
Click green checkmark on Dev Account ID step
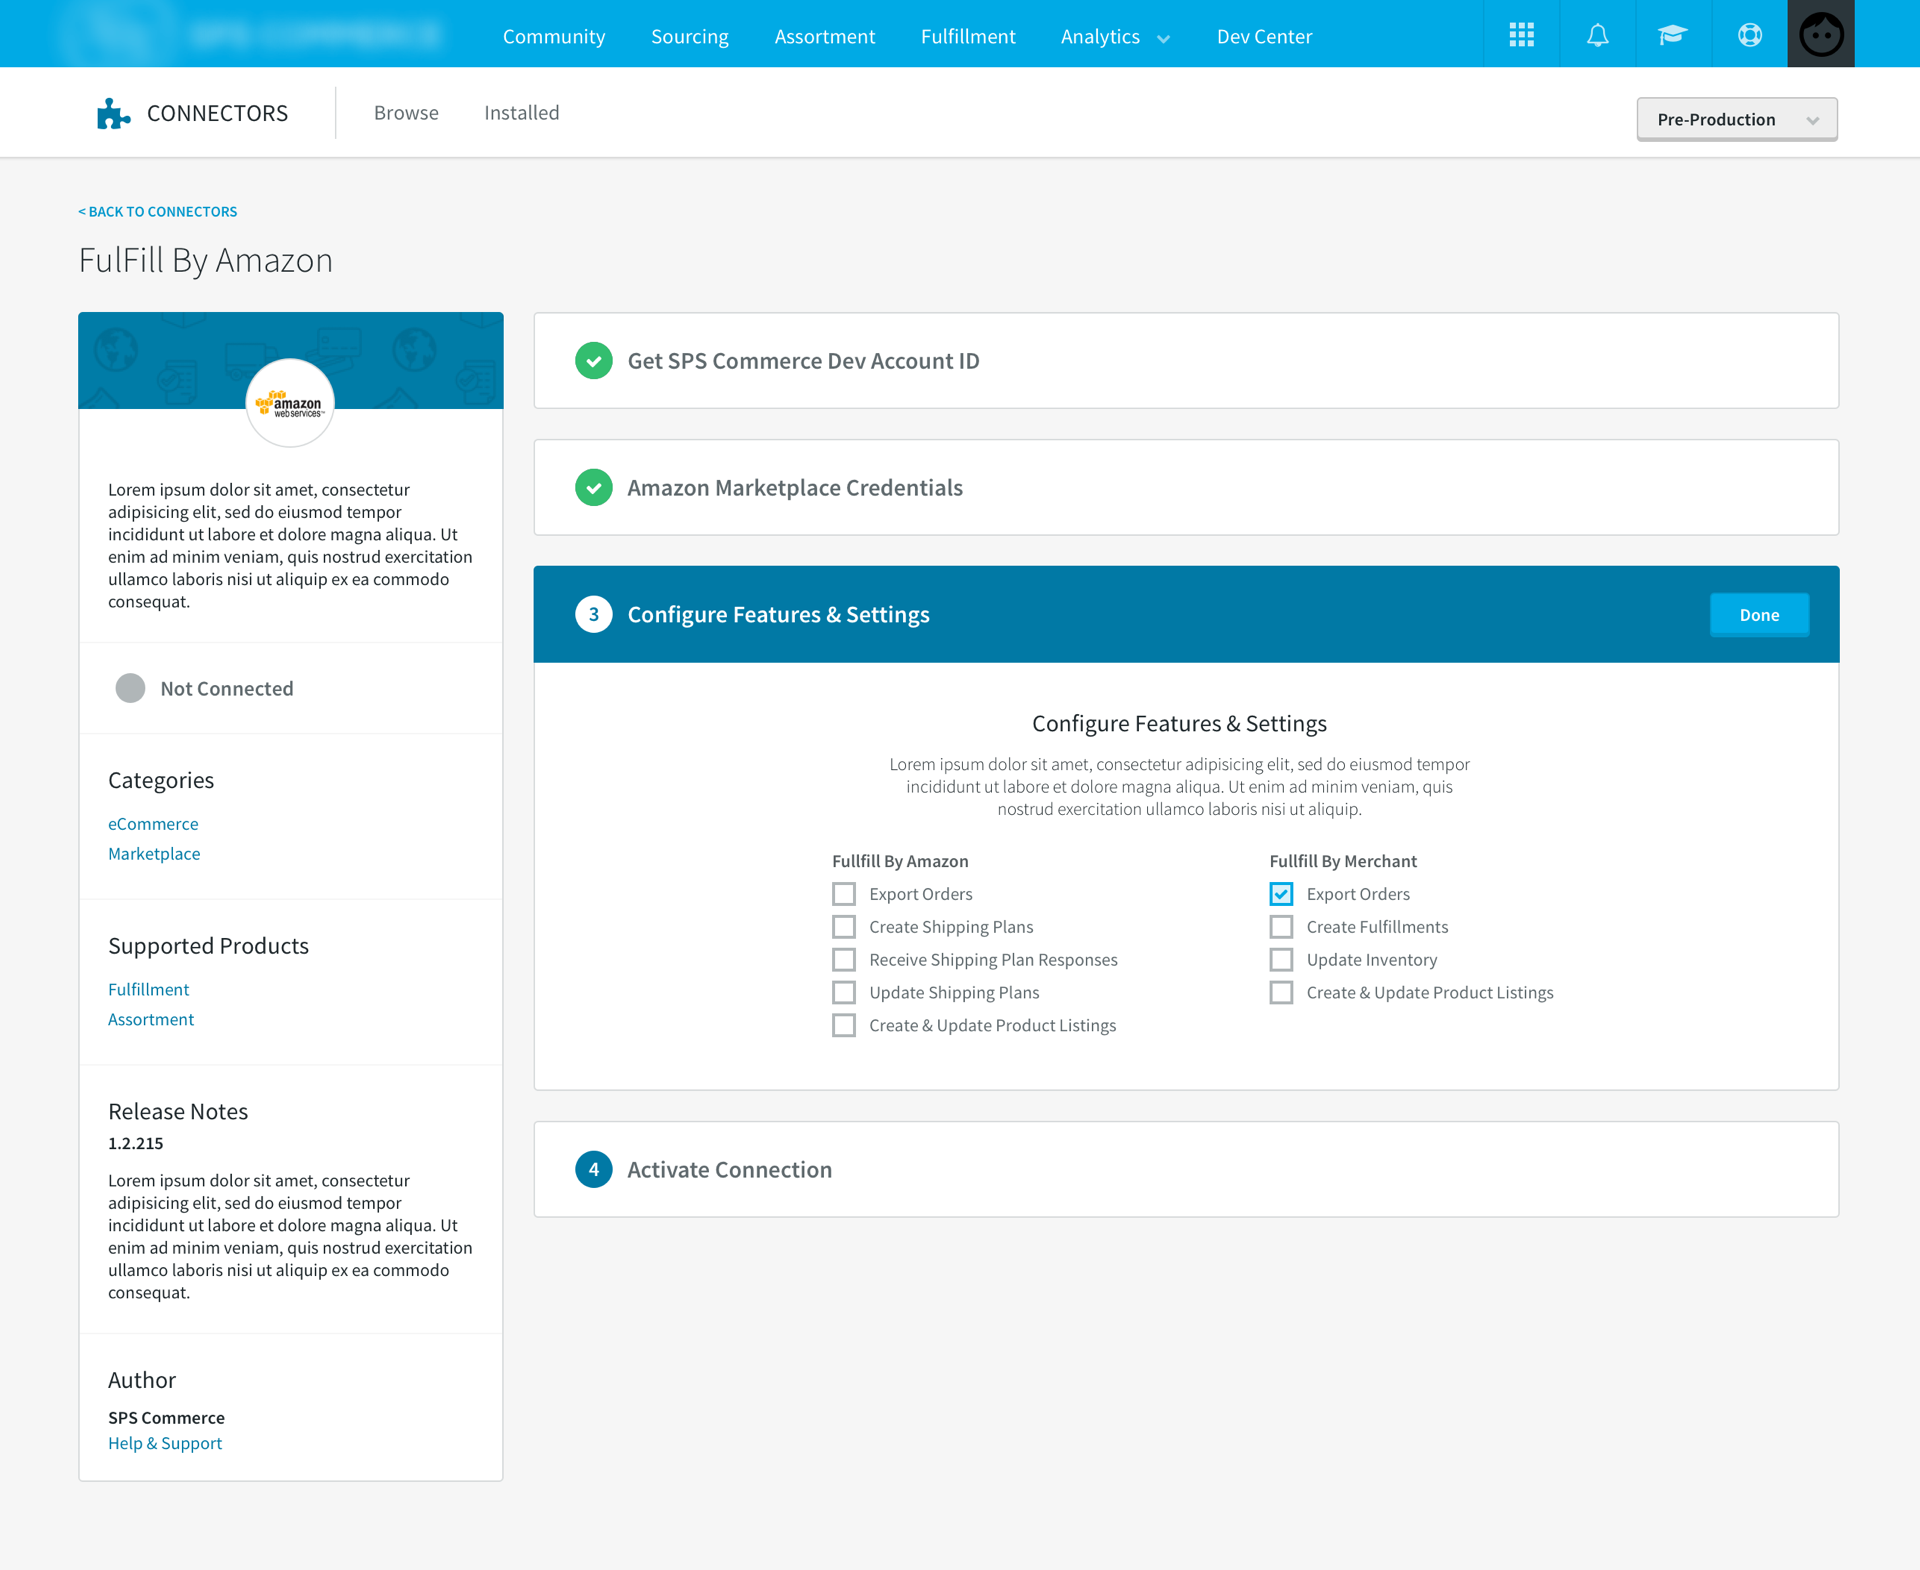(593, 361)
